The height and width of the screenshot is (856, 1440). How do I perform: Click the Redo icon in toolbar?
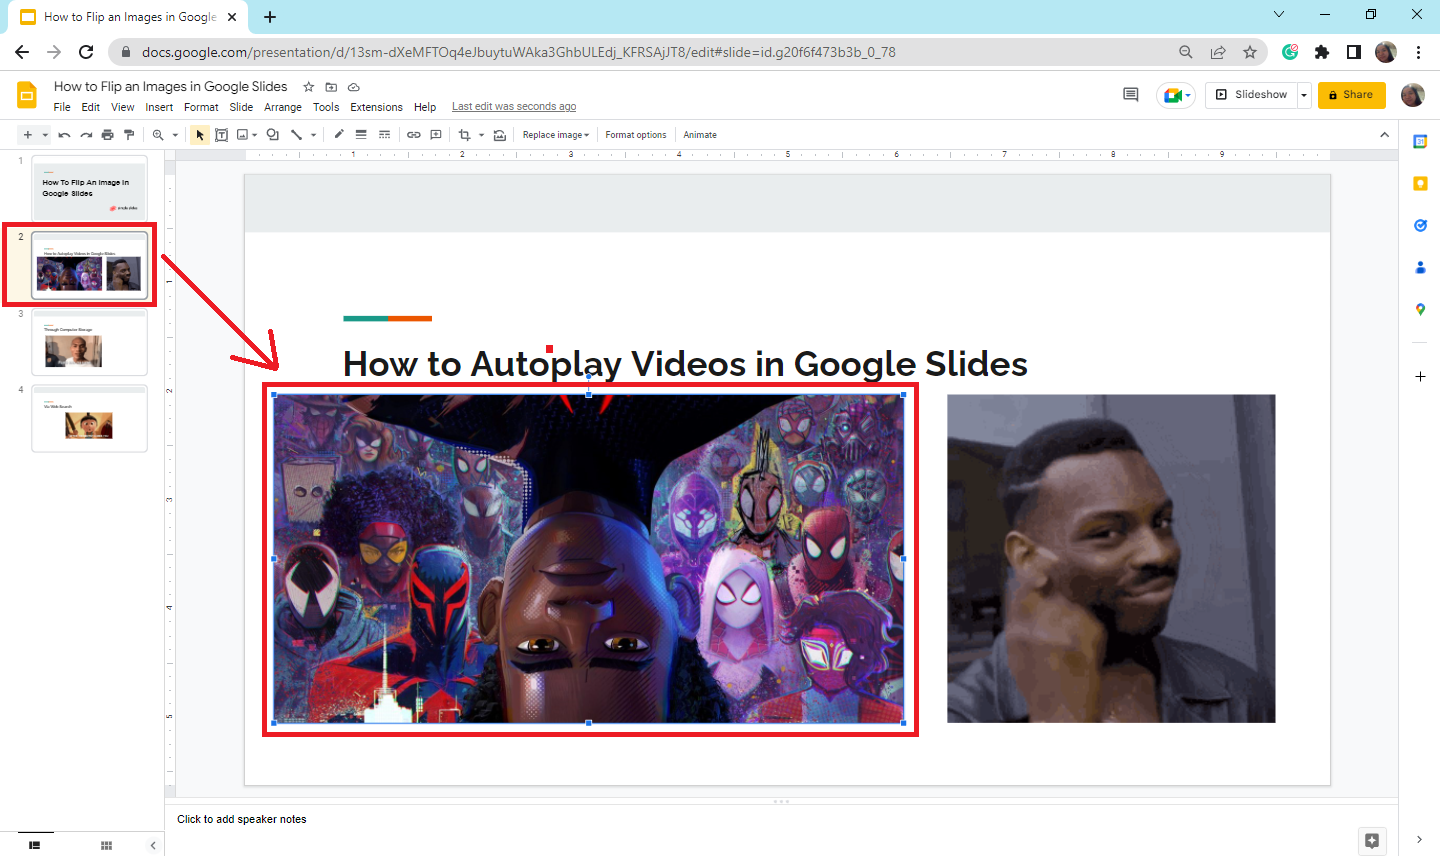(86, 135)
